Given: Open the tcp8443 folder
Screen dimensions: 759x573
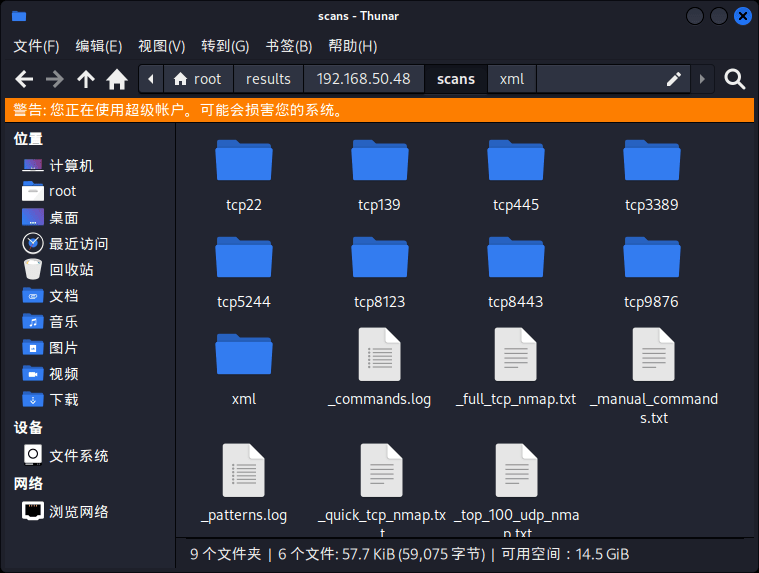Looking at the screenshot, I should tap(515, 272).
